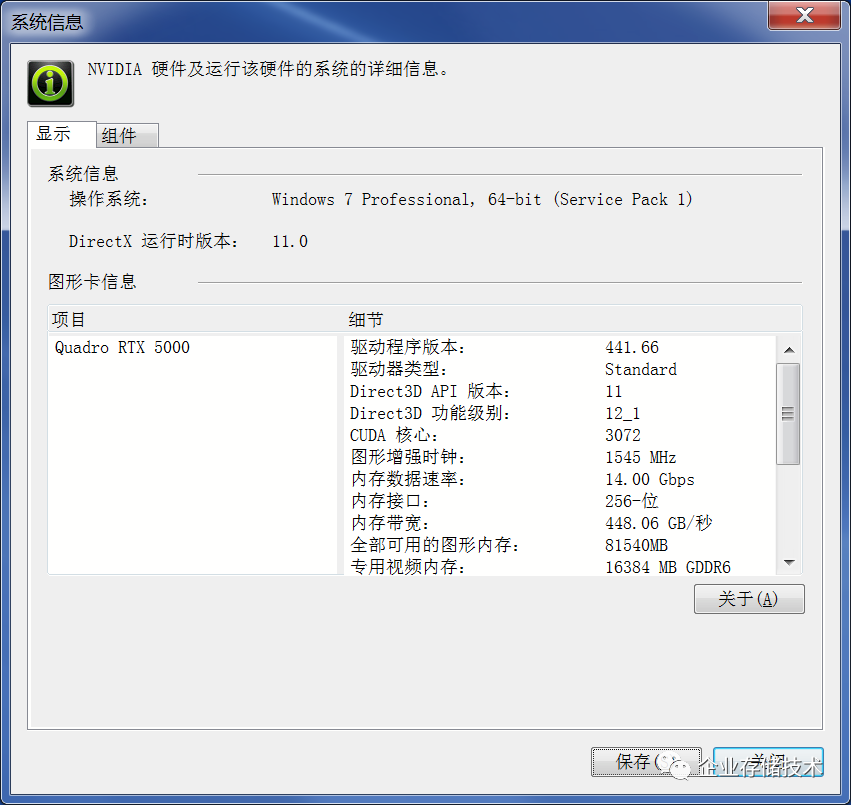Click the Windows 7 Professional OS text
The height and width of the screenshot is (805, 851).
(x=481, y=199)
